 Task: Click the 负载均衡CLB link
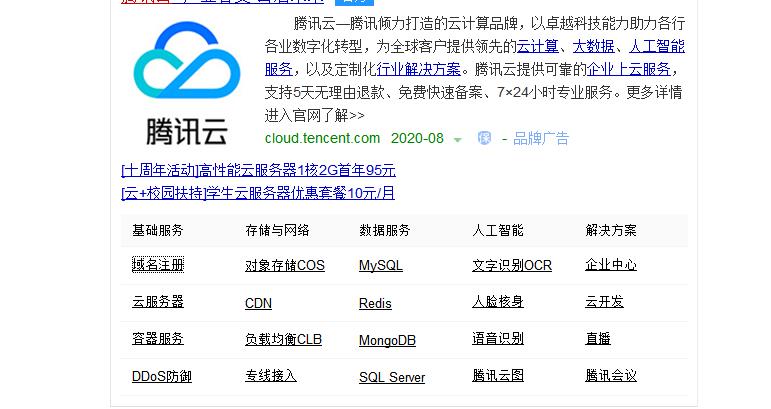pyautogui.click(x=284, y=340)
